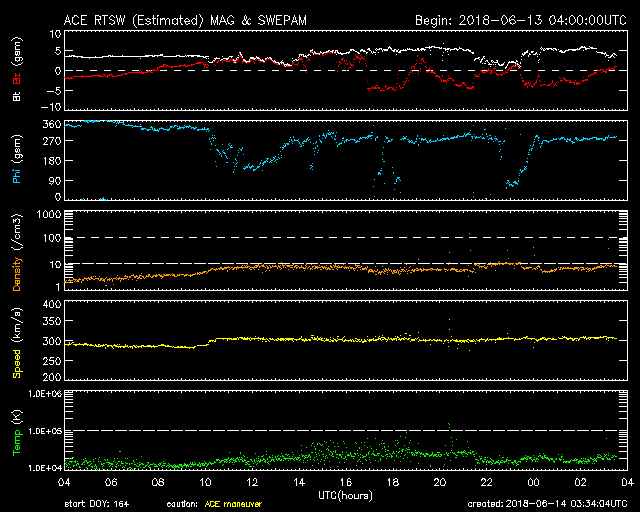
Task: Click the yellow 'ACE maneuver' caution label
Action: point(233,504)
